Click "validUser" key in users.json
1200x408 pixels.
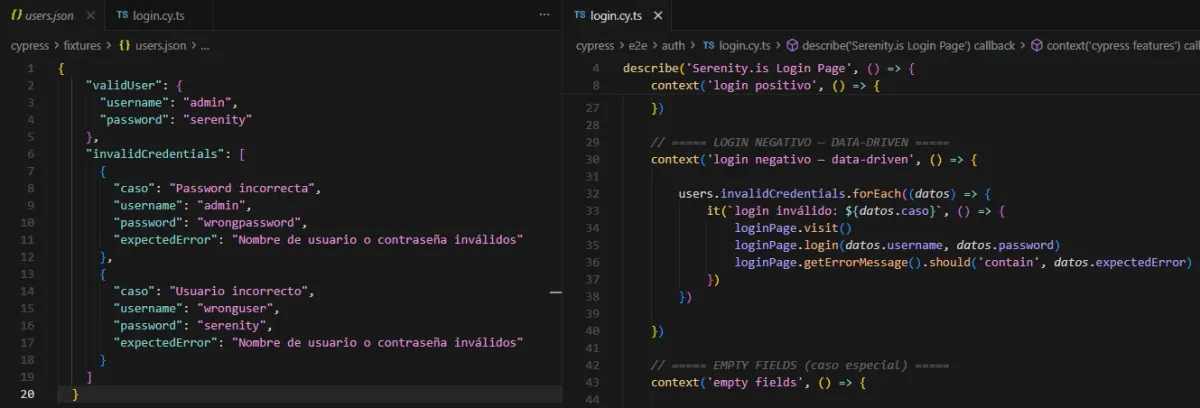[124, 86]
